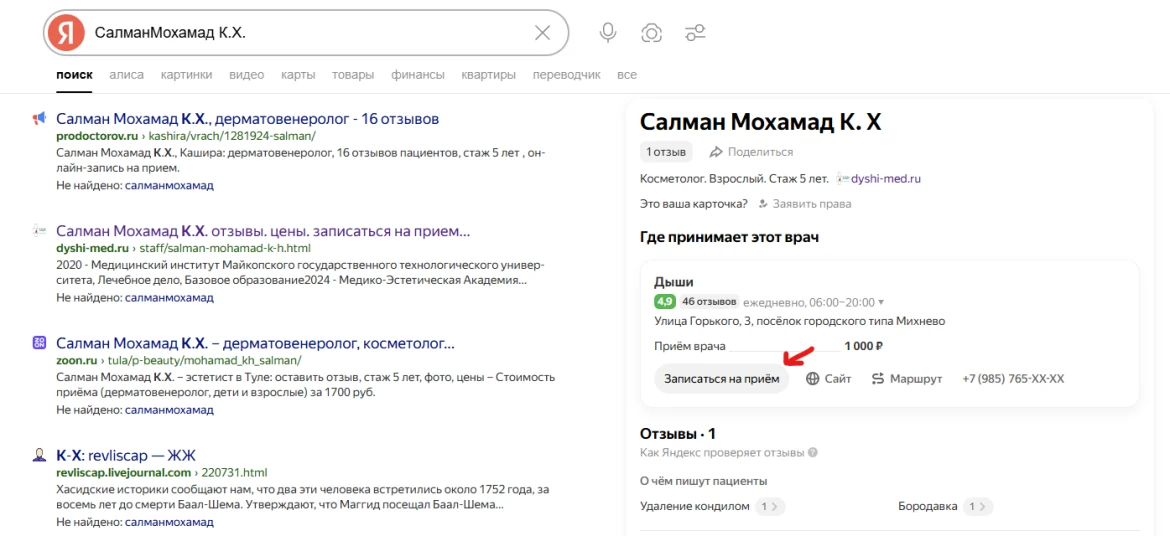The width and height of the screenshot is (1170, 536).
Task: Open search settings sliders icon
Action: click(695, 33)
